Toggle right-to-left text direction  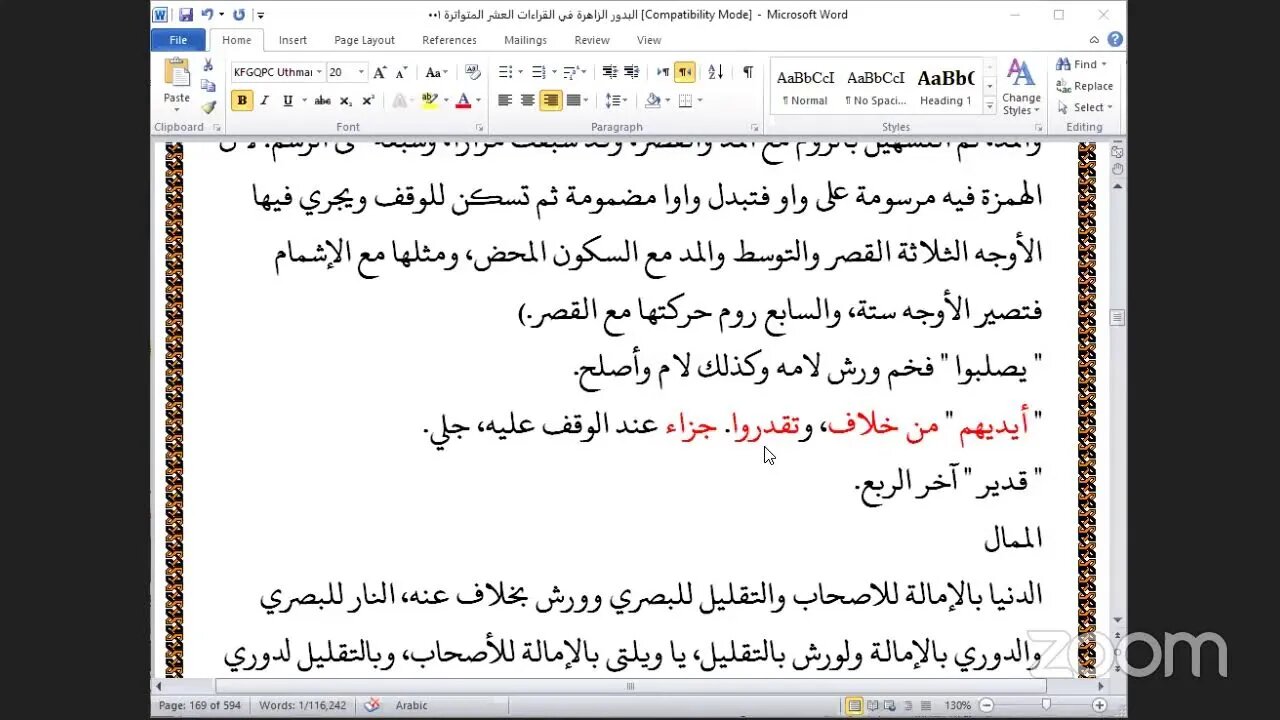685,72
